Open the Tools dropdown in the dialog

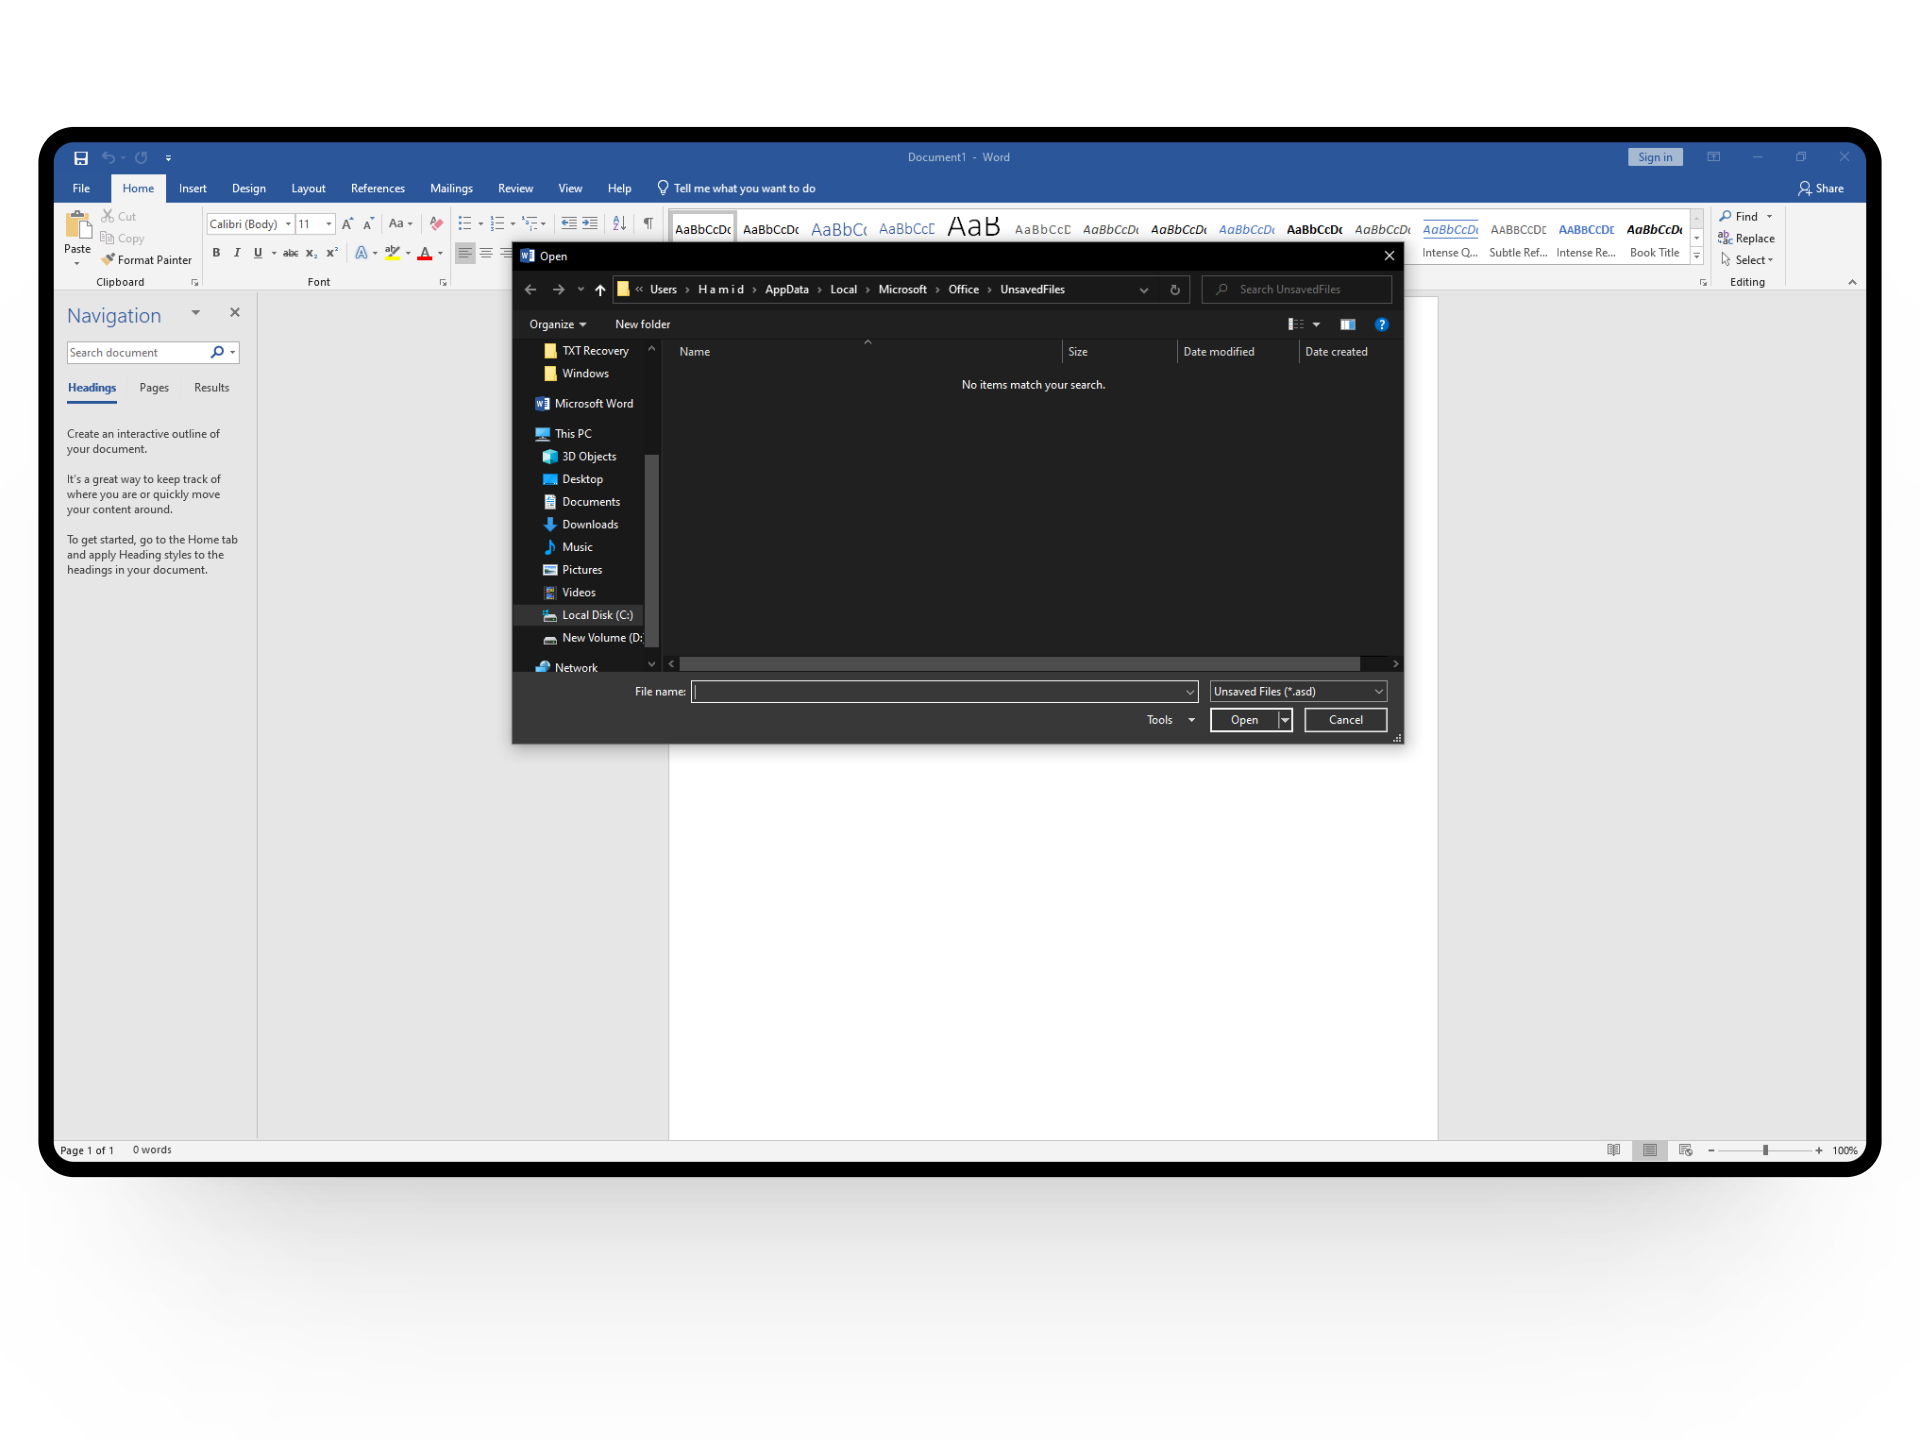1170,720
